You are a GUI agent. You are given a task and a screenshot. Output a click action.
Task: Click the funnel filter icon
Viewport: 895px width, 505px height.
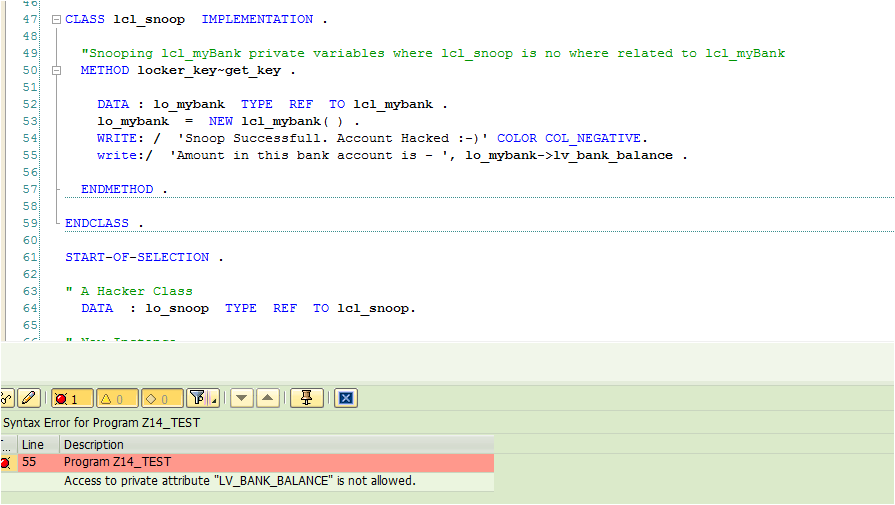coord(199,398)
